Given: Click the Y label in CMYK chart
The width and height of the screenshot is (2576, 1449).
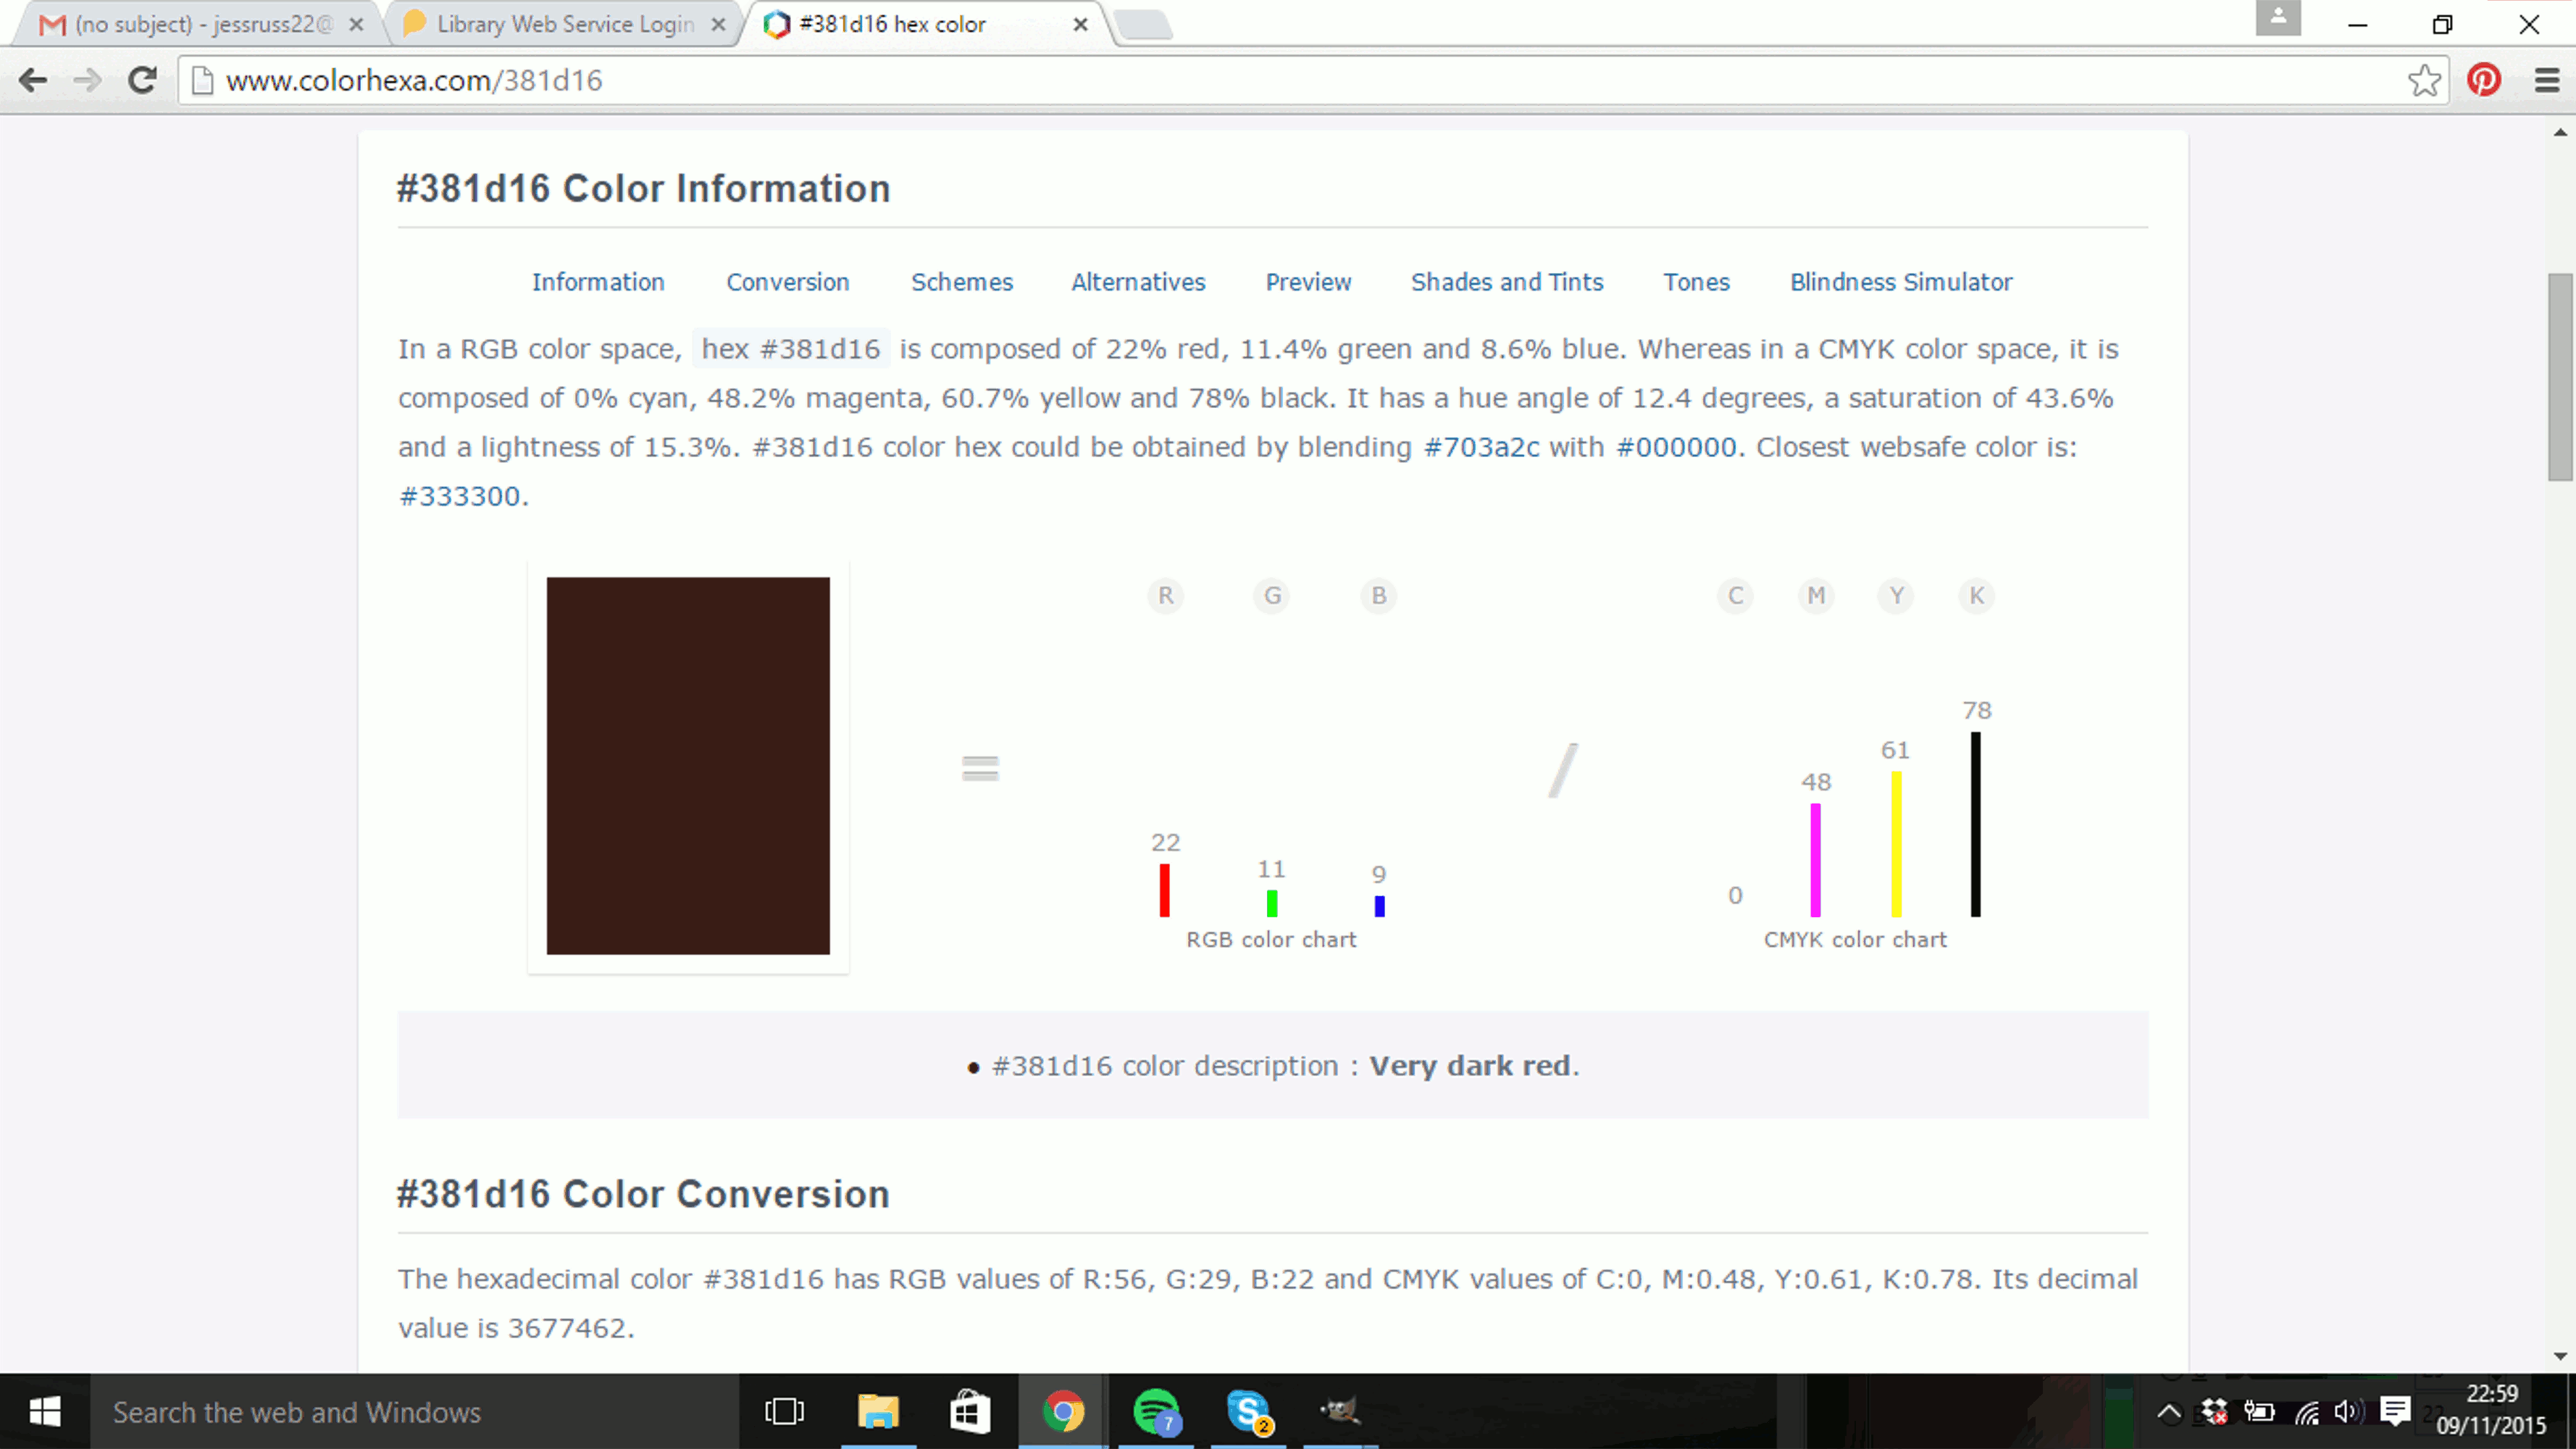Looking at the screenshot, I should click(x=1896, y=596).
